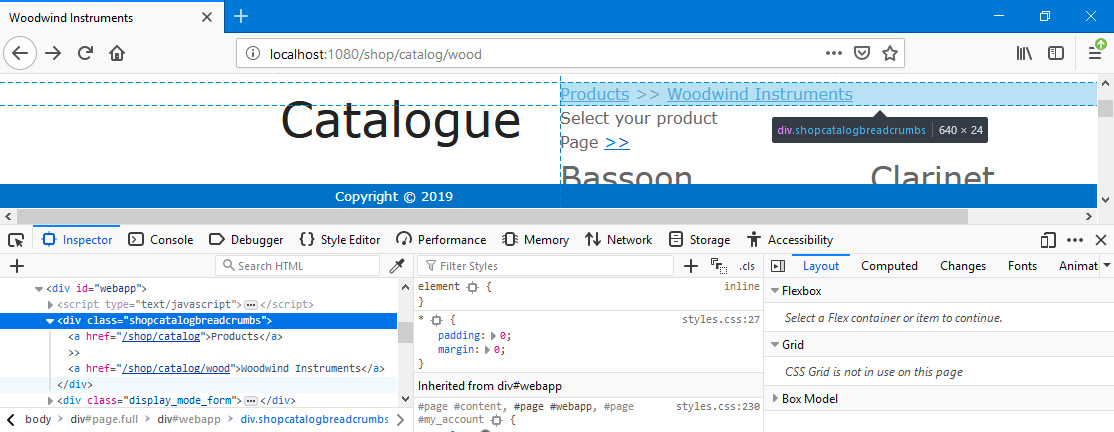Screen dimensions: 1114x432
Task: Switch to Style Editor tab
Action: (x=339, y=240)
